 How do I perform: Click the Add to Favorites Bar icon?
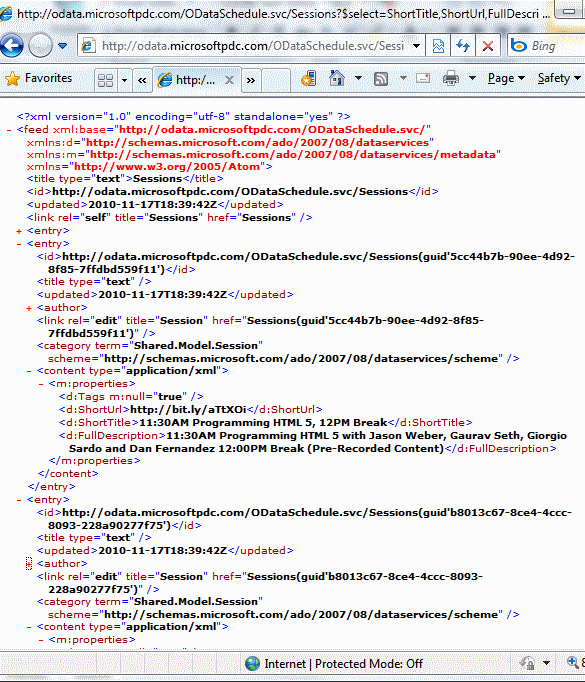click(308, 79)
